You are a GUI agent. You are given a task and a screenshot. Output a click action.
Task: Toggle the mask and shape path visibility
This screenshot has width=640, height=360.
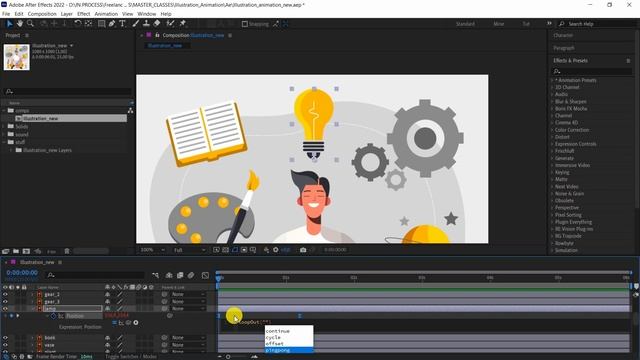pos(235,250)
